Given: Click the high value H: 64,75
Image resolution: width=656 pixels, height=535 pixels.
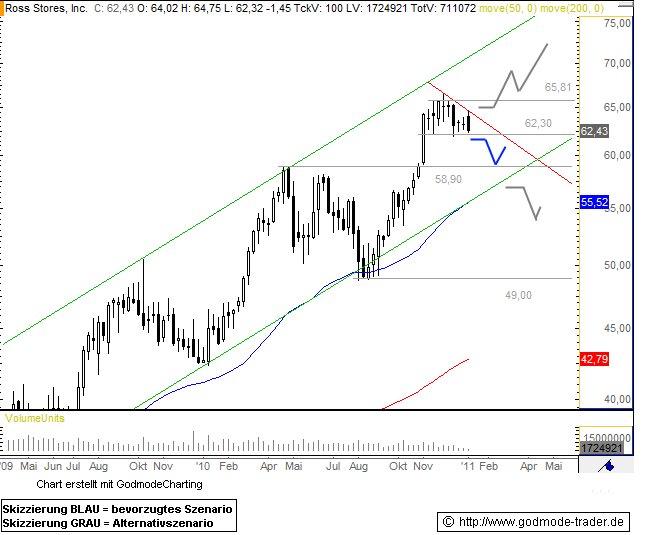Looking at the screenshot, I should pos(201,8).
